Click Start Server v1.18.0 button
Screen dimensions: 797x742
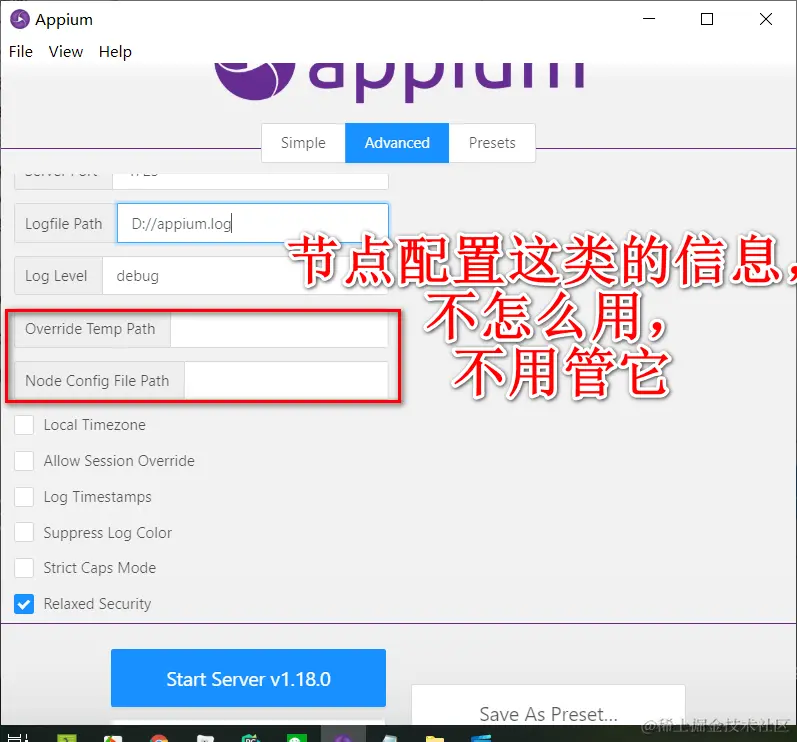point(248,678)
